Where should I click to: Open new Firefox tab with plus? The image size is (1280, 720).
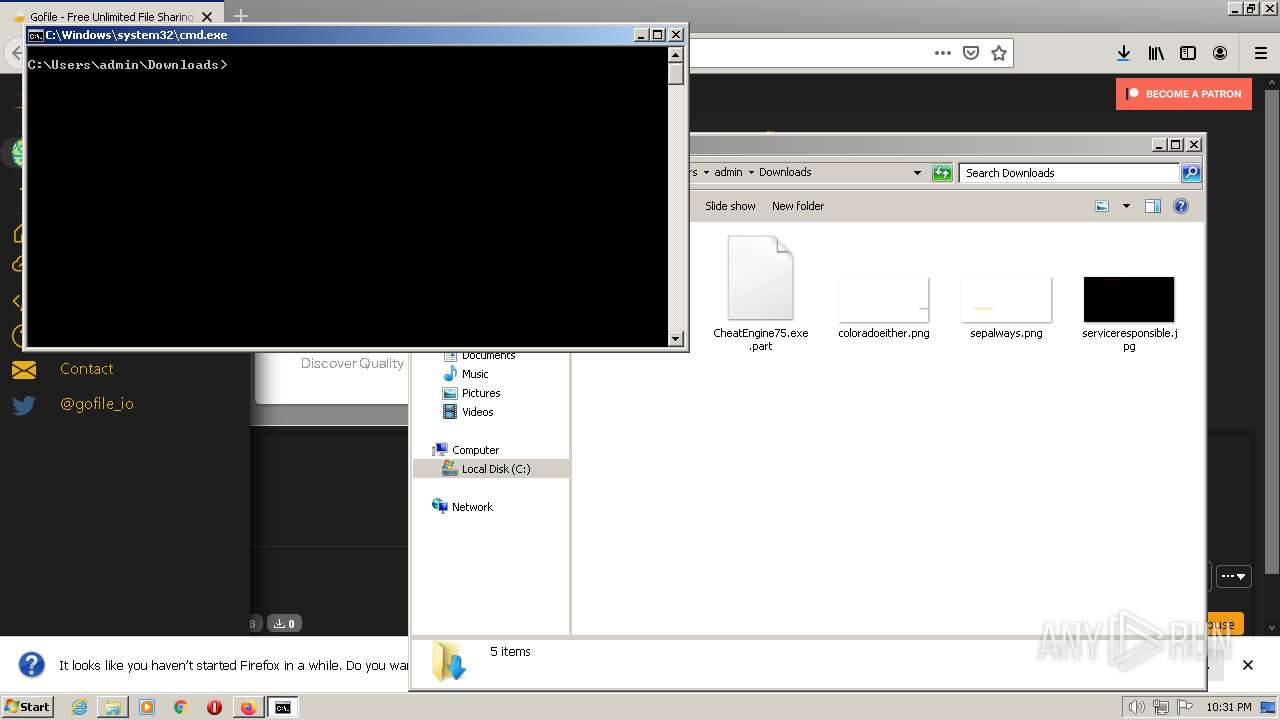point(241,16)
